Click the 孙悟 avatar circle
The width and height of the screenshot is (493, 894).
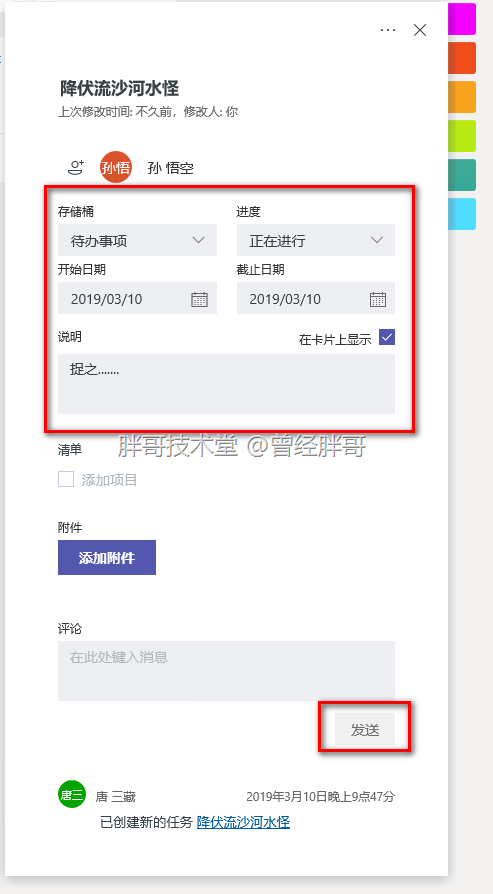[116, 168]
